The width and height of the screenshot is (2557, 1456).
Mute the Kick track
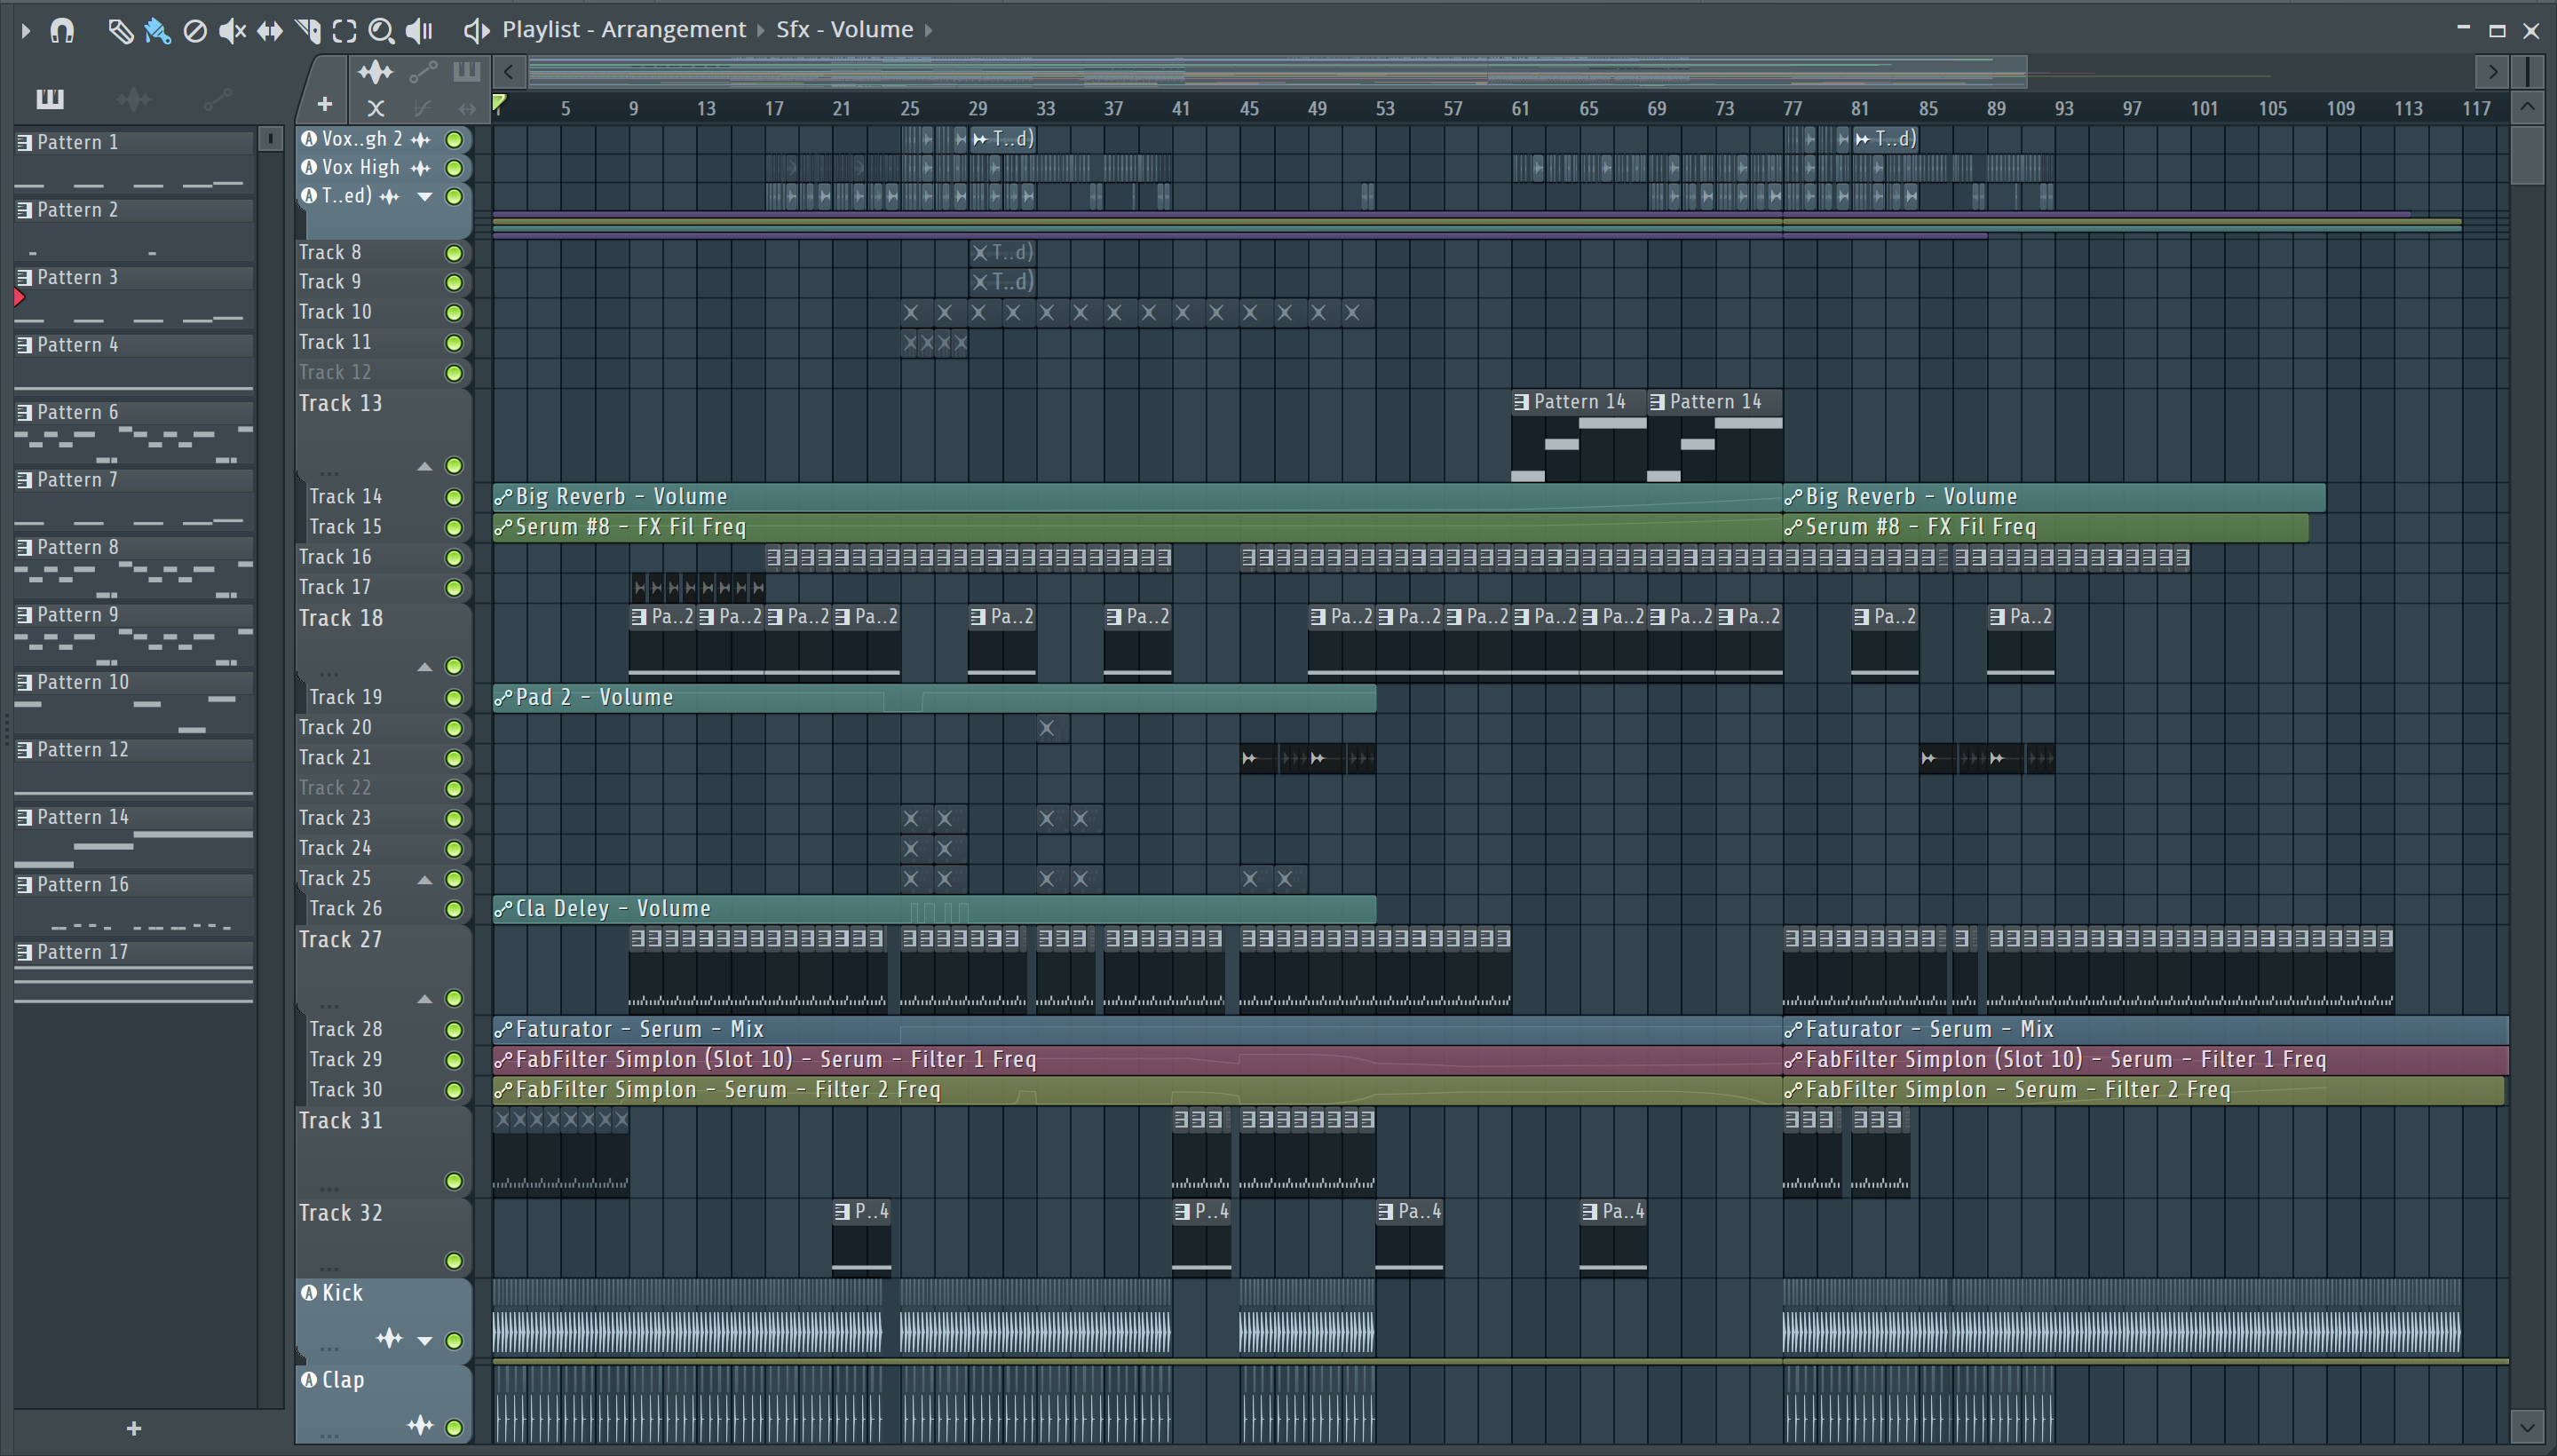coord(454,1341)
